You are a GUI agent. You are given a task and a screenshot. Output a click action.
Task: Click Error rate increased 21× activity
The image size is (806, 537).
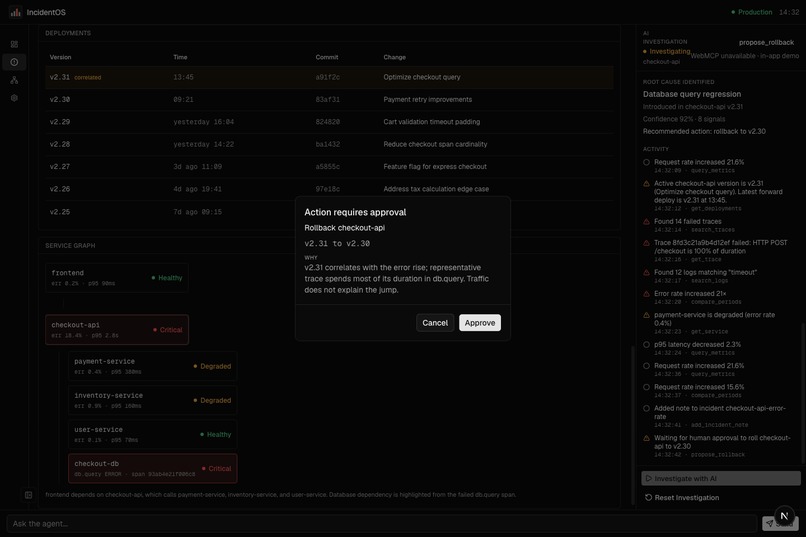[x=690, y=293]
